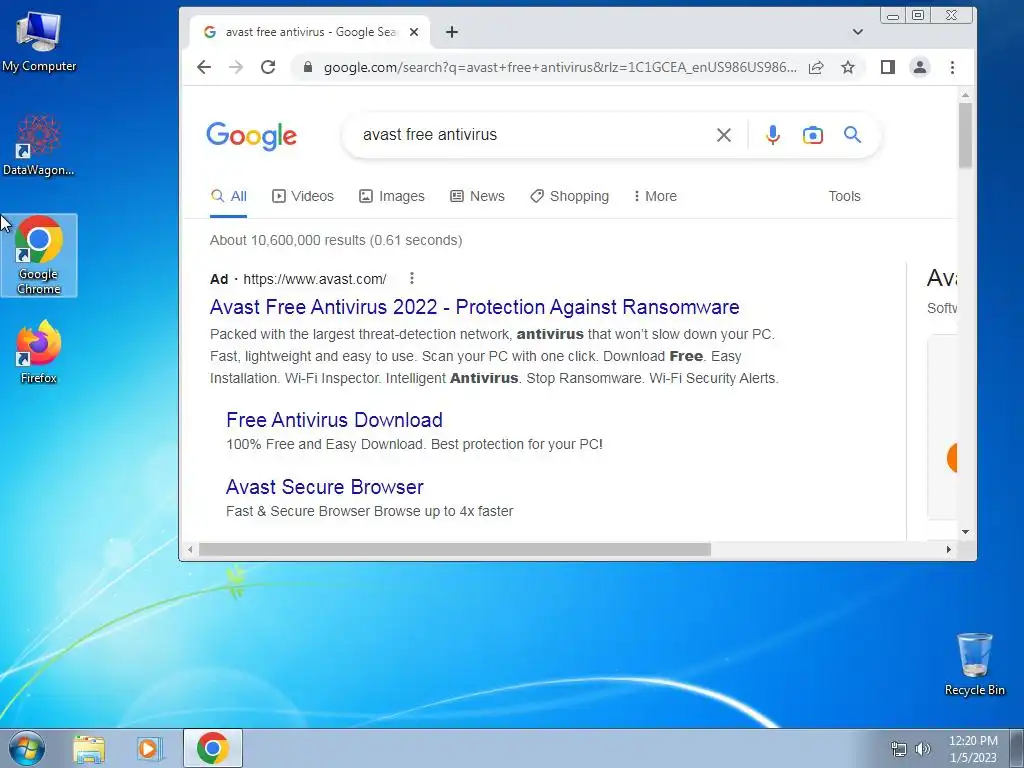Open the Avast Secure Browser link

325,487
